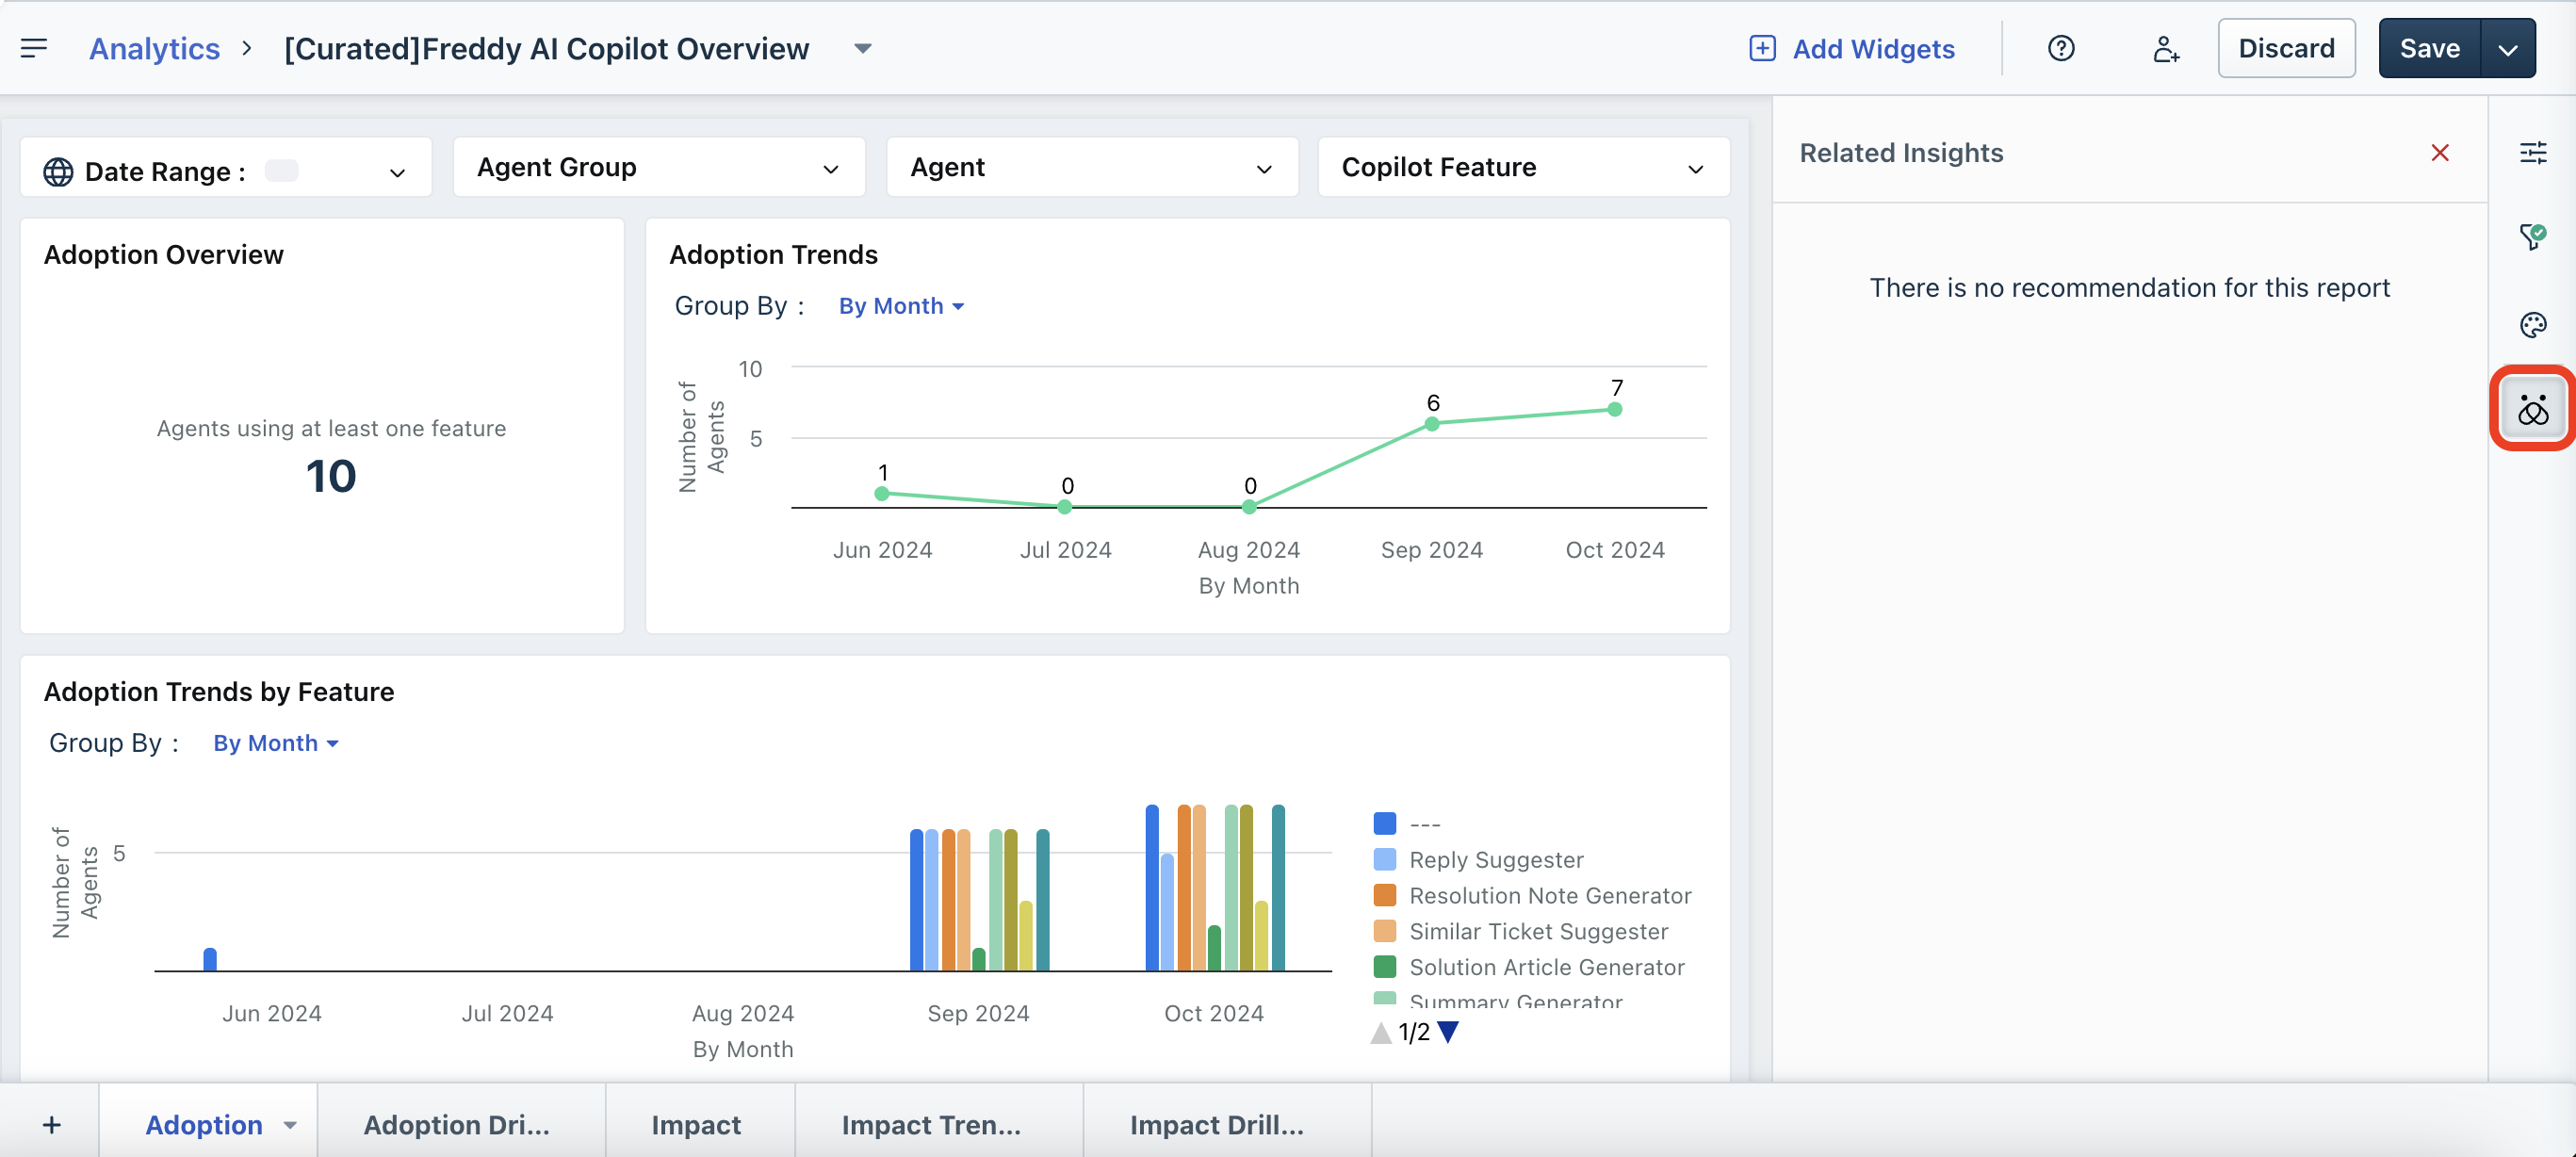Toggle Resolution Note Generator legend entry

click(x=1549, y=896)
